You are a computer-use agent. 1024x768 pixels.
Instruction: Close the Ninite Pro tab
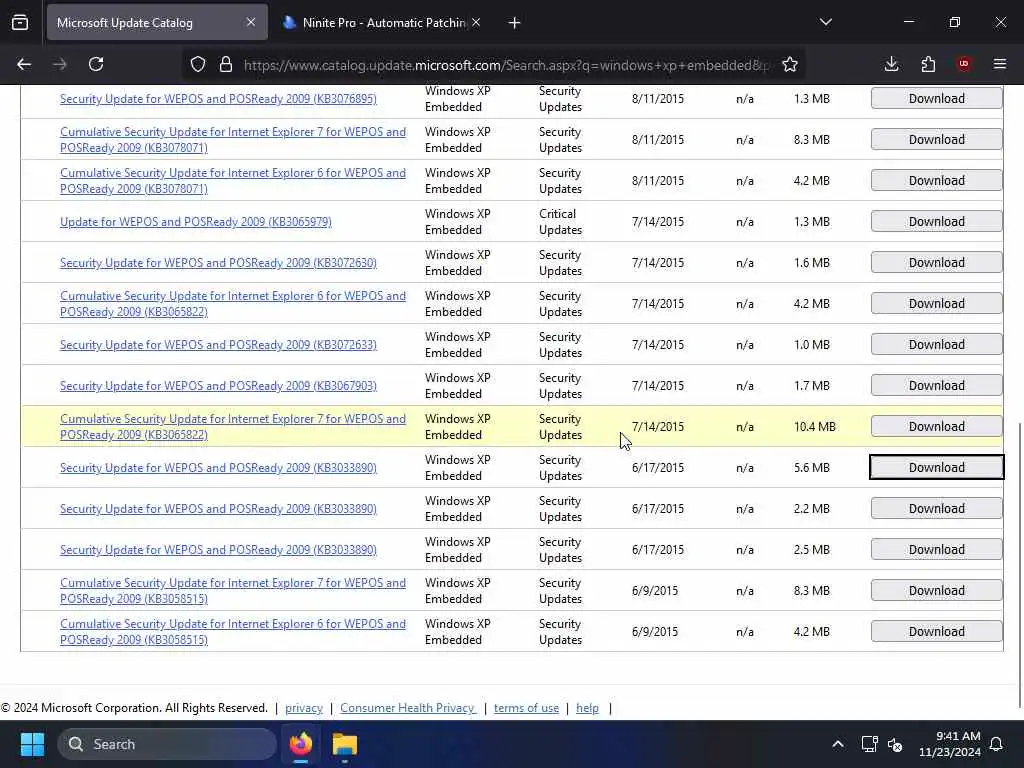476,22
